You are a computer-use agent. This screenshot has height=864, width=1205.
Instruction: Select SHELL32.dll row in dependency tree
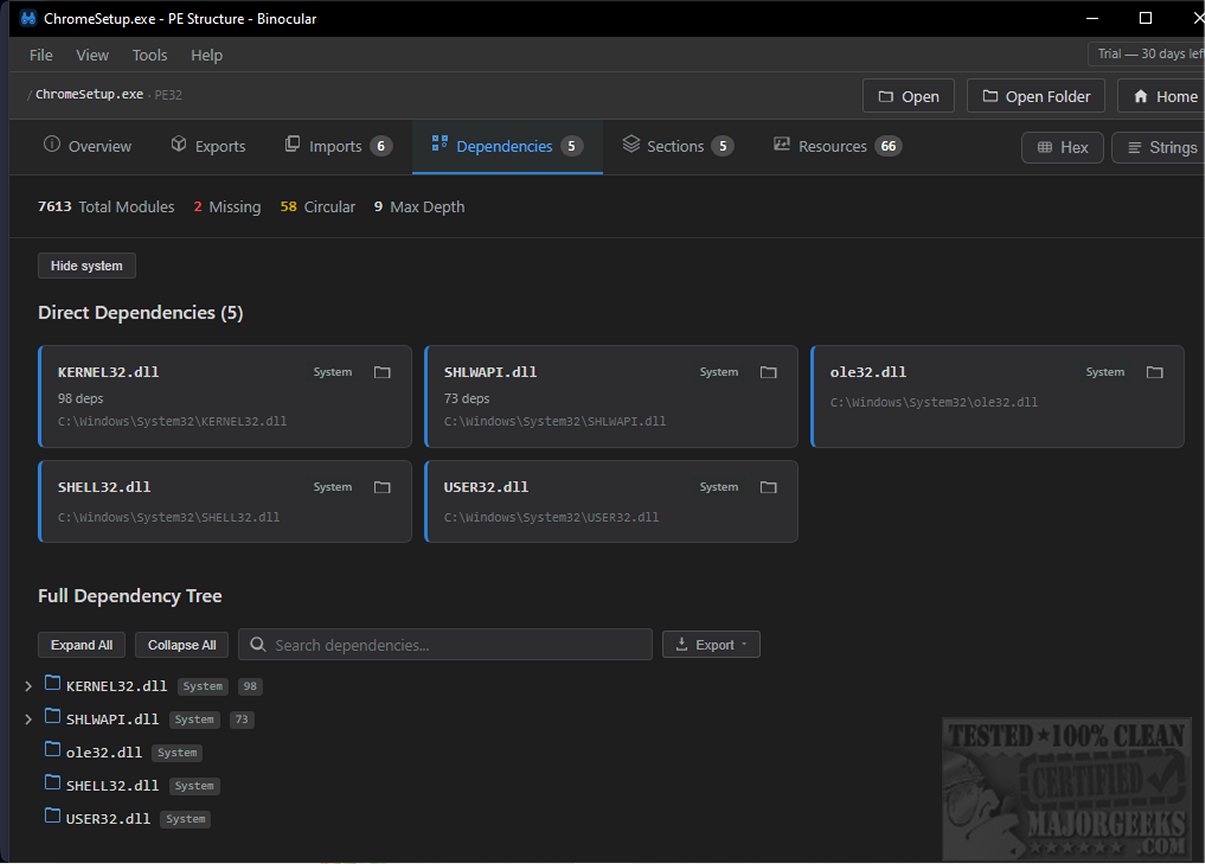[112, 785]
